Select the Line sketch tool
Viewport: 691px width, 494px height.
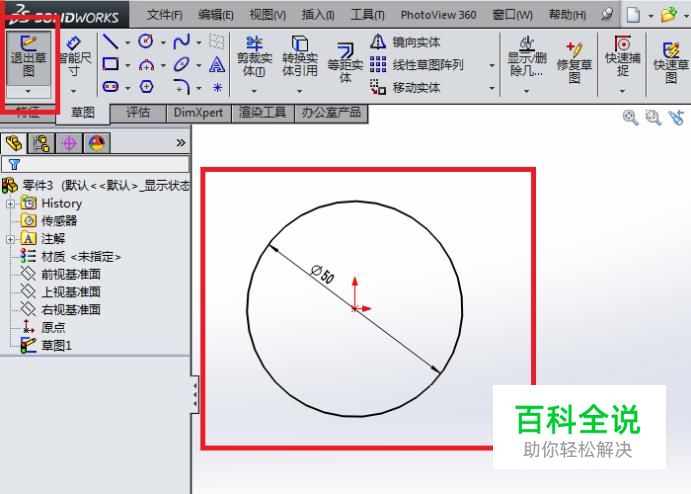tap(110, 42)
